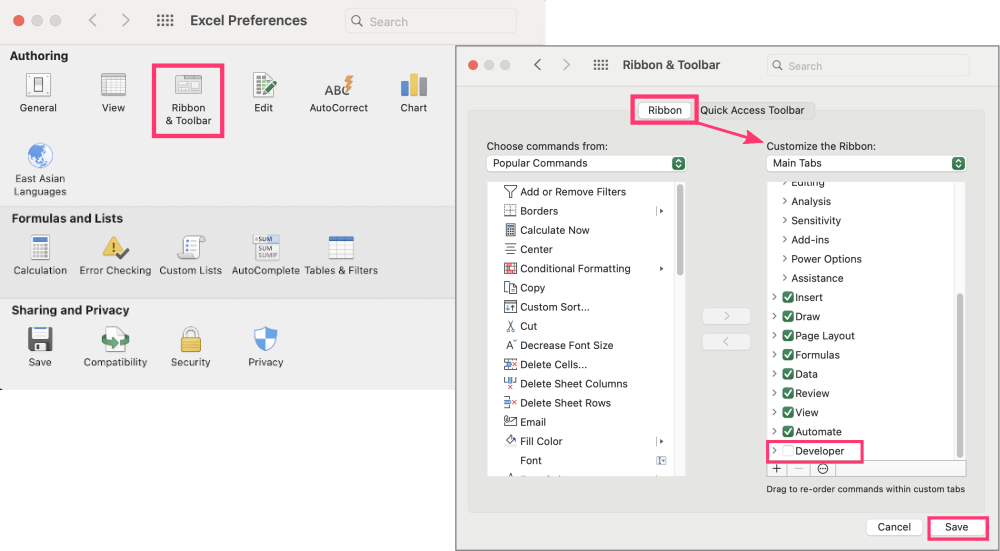Go forward in Ribbon & Toolbar window
The height and width of the screenshot is (551, 1000).
click(566, 65)
